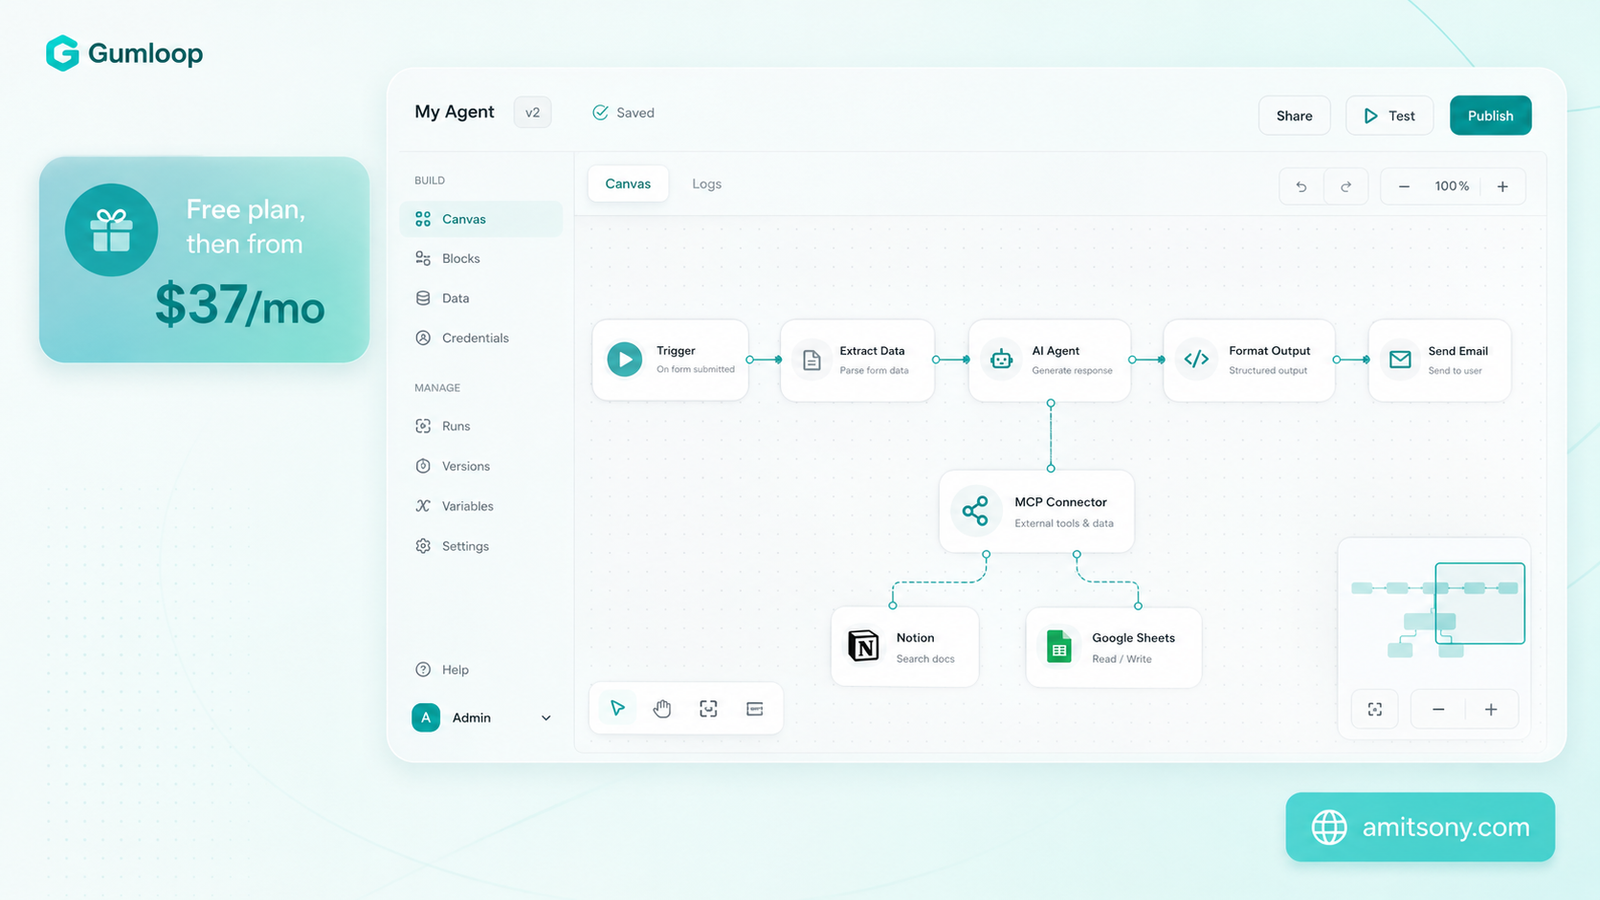
Task: Click the frame selection tool in bottom toolbar
Action: point(708,708)
